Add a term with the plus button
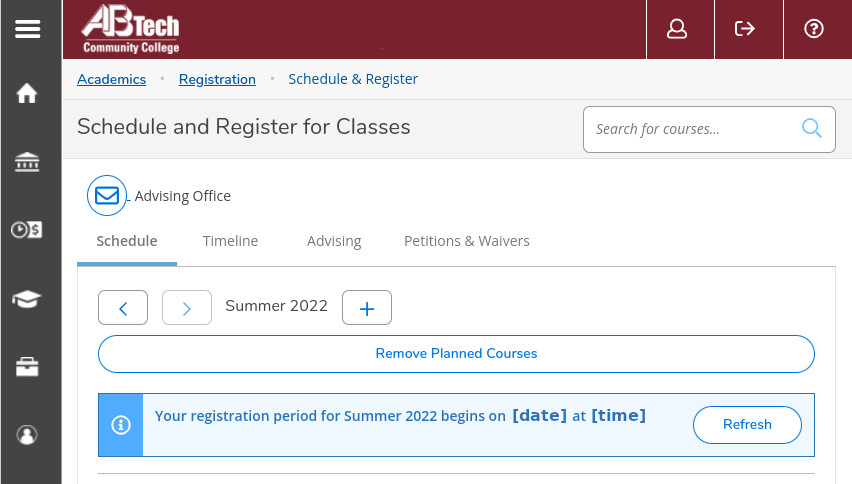The height and width of the screenshot is (484, 852). point(367,308)
